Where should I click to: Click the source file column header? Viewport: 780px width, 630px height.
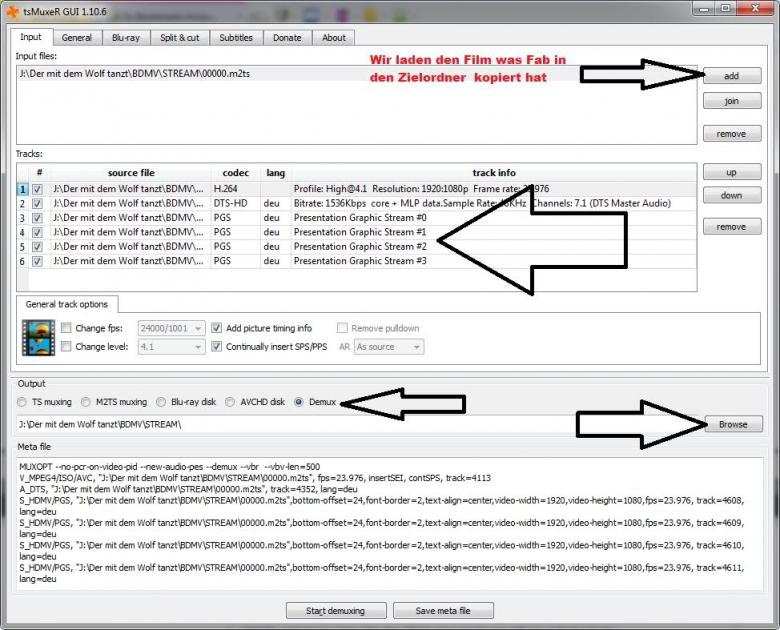pyautogui.click(x=131, y=173)
